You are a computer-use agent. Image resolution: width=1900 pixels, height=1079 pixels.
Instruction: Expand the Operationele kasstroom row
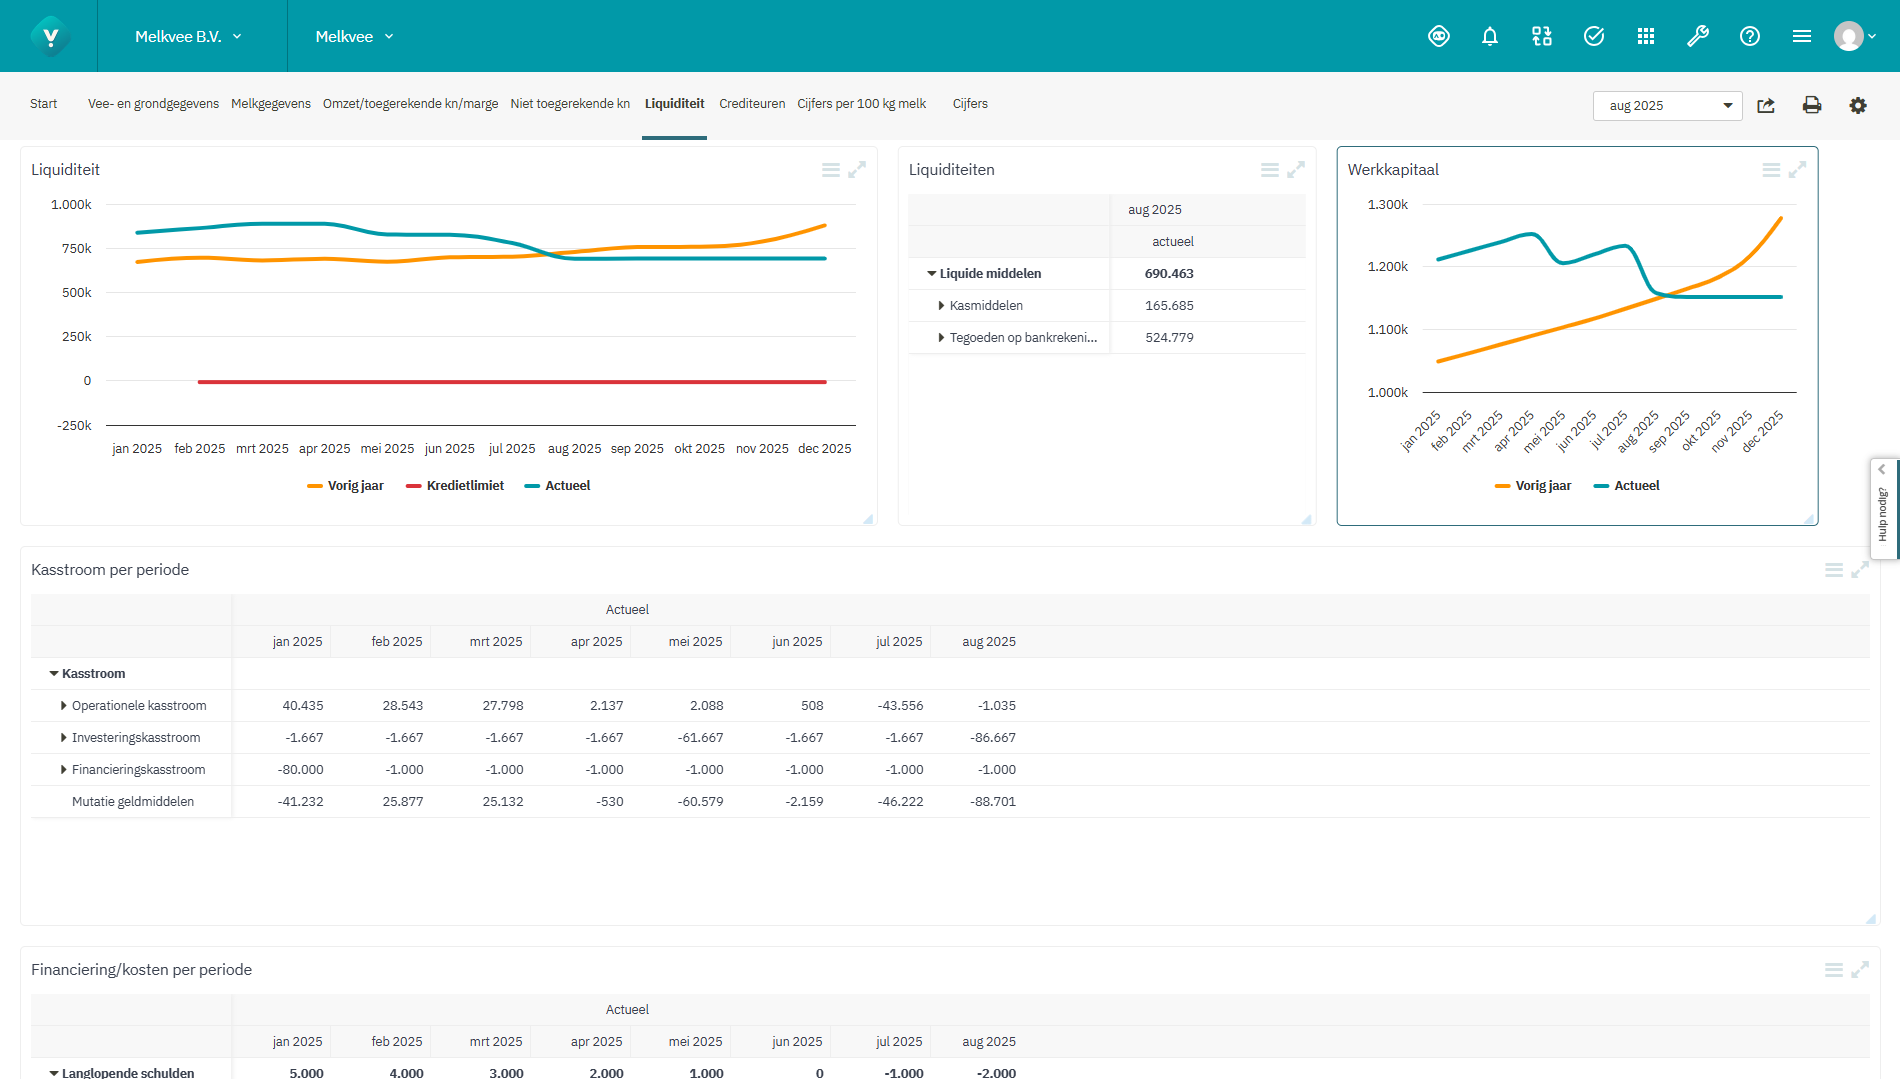[x=64, y=706]
